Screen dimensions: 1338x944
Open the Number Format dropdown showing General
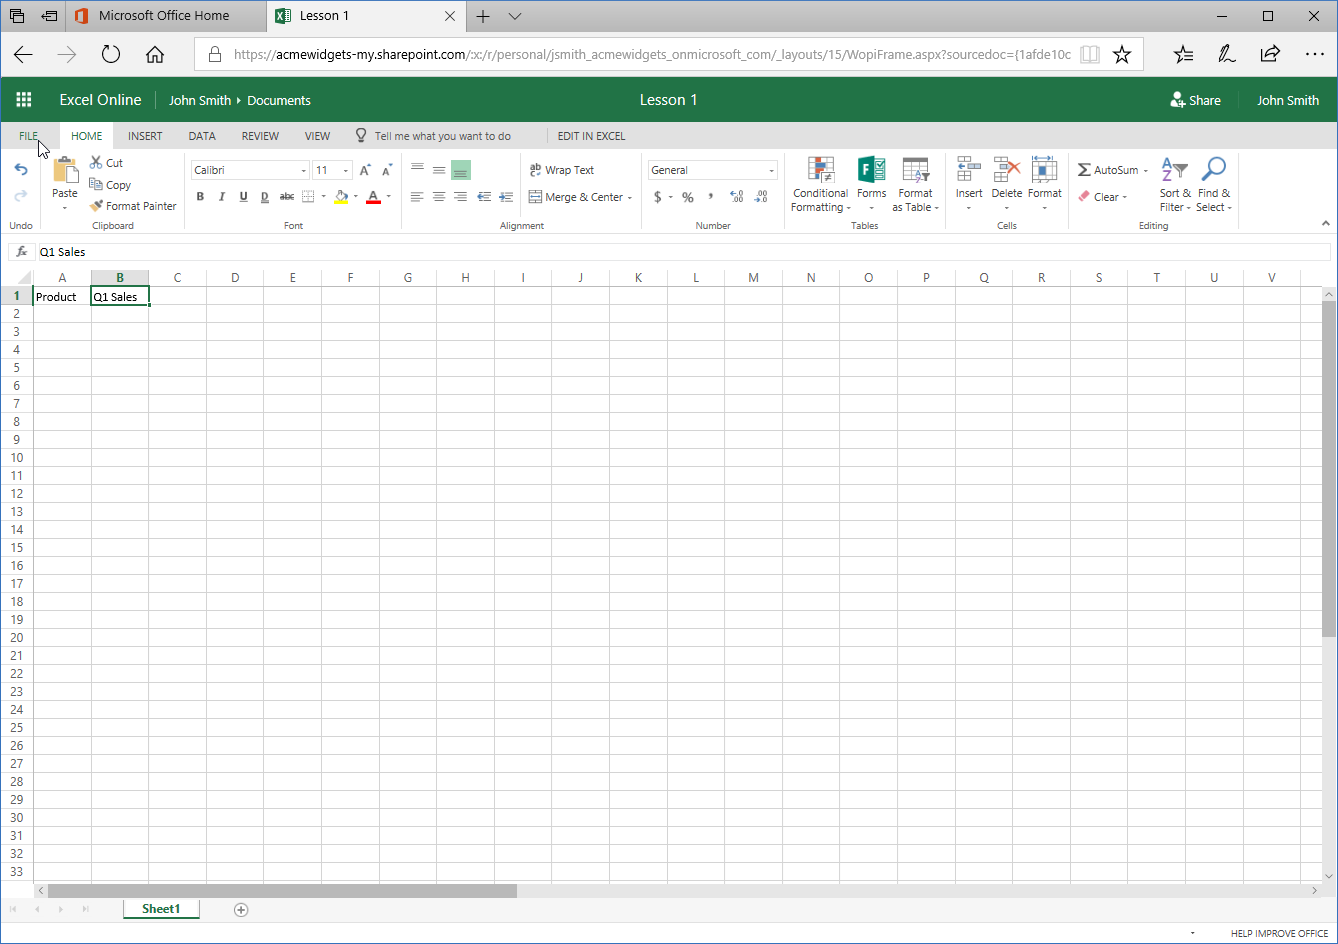(711, 169)
